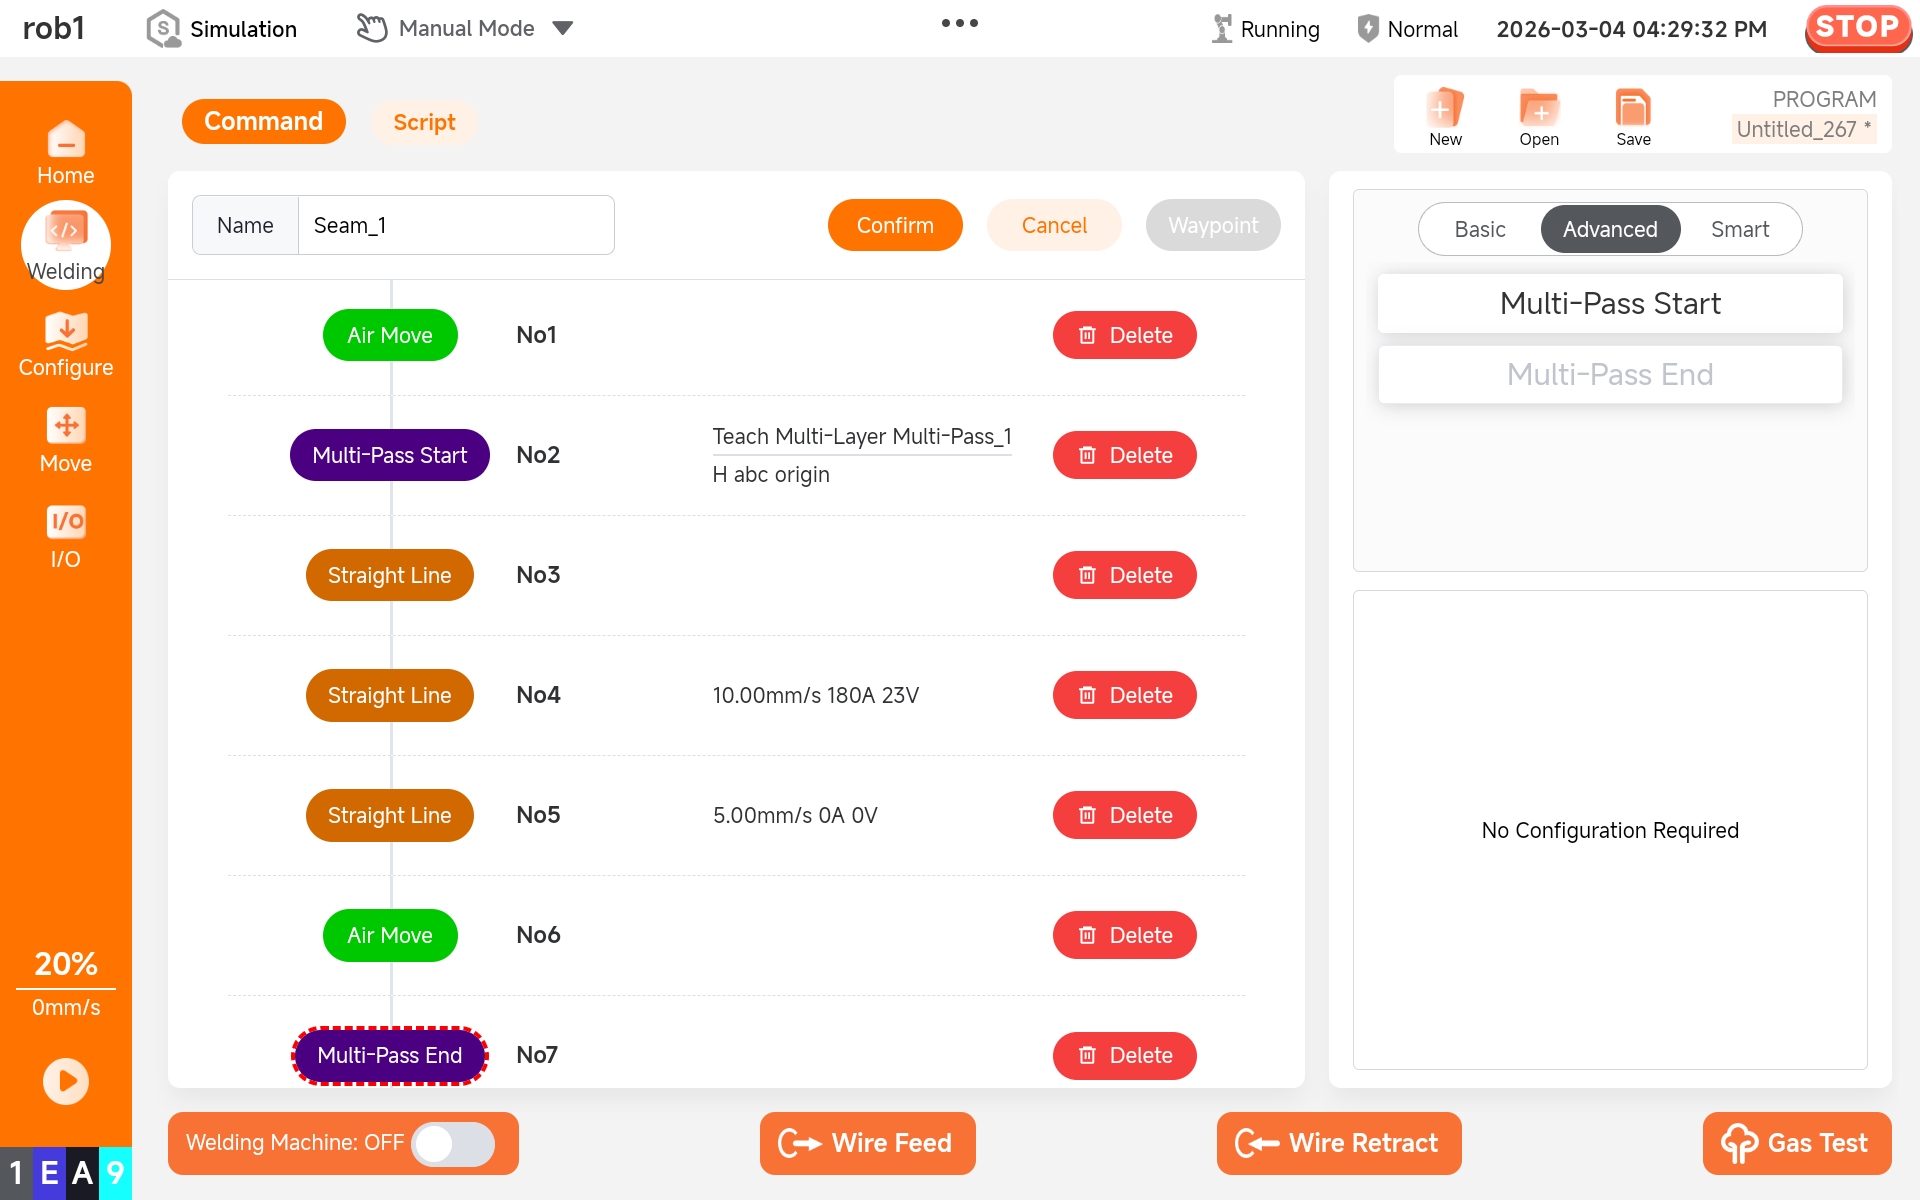Switch to Smart command mode
1920x1200 pixels.
coord(1740,229)
